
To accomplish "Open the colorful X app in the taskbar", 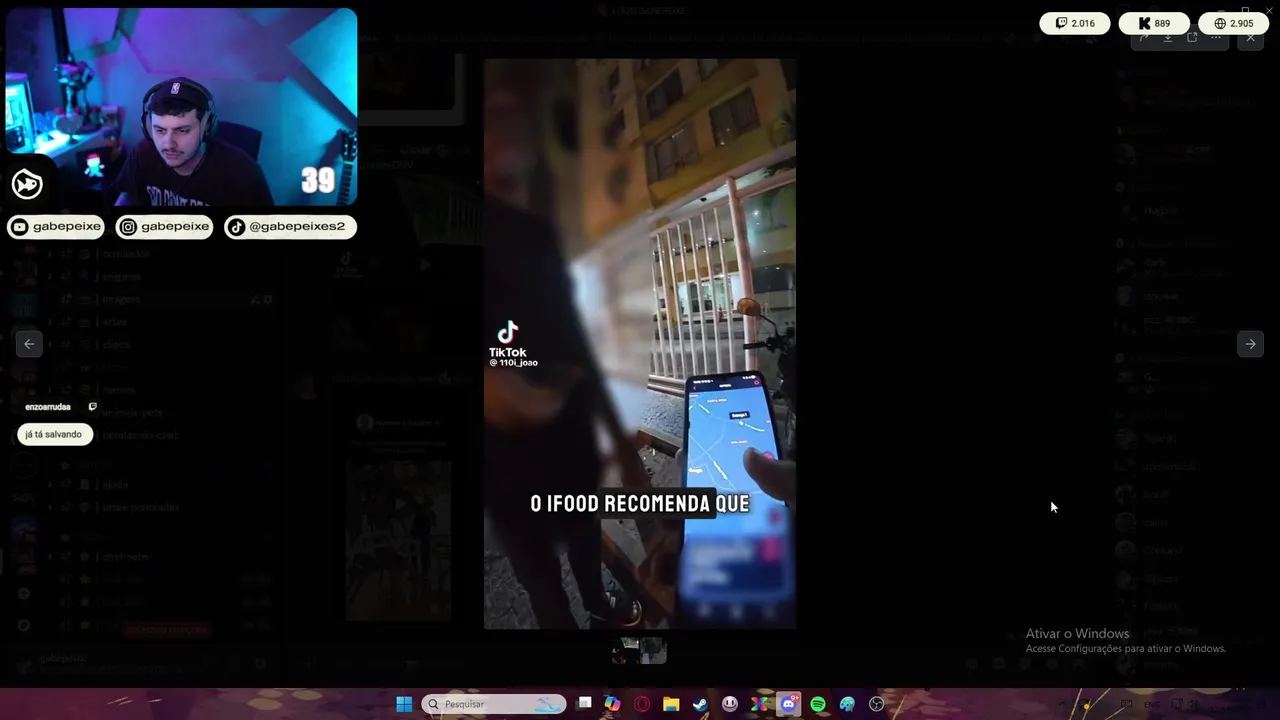I will [759, 704].
